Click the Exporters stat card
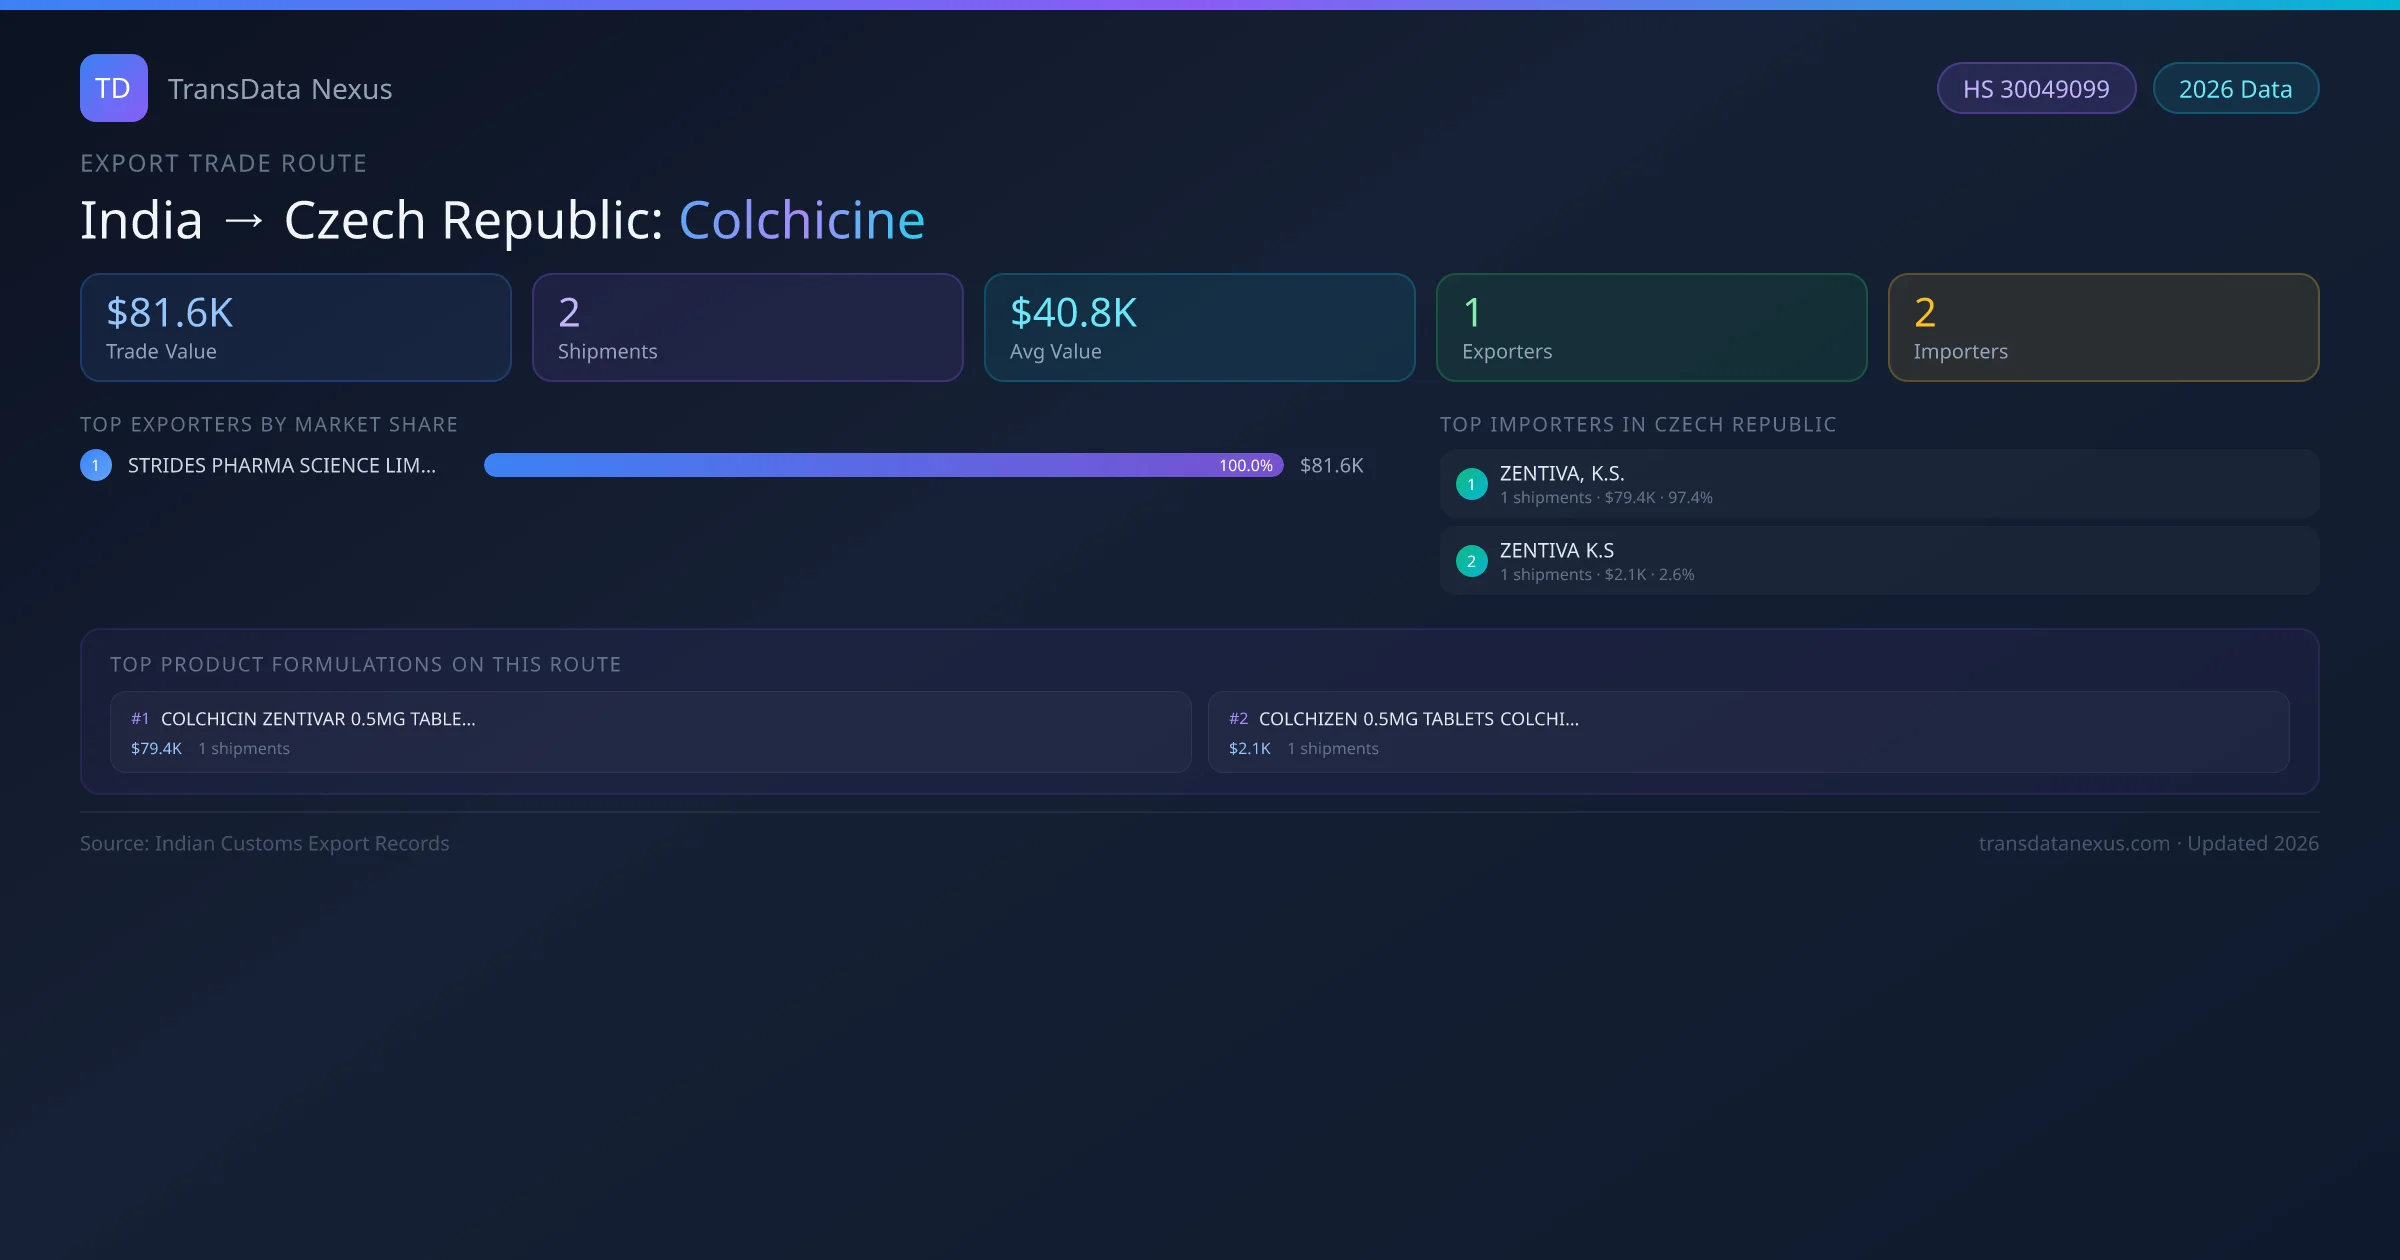This screenshot has width=2400, height=1260. point(1652,327)
